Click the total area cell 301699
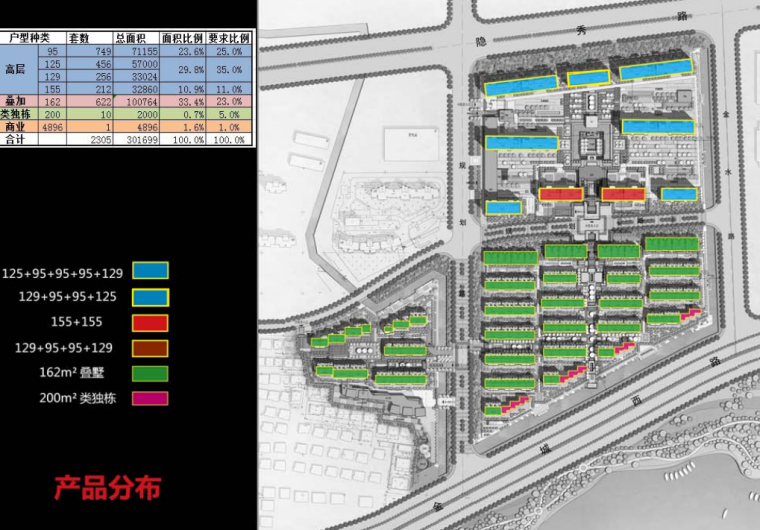Screen dimensions: 760x530 click(x=135, y=141)
